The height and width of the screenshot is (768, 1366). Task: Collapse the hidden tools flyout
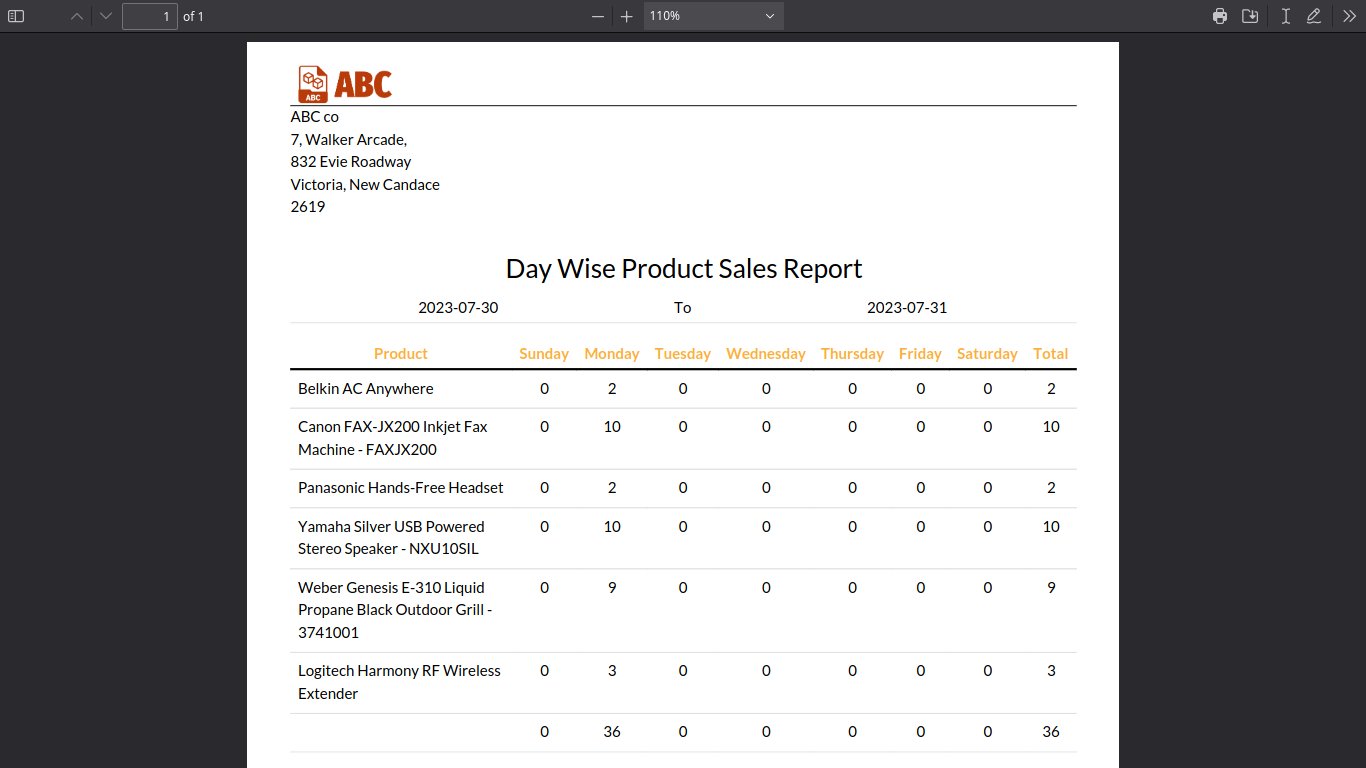pos(1349,16)
